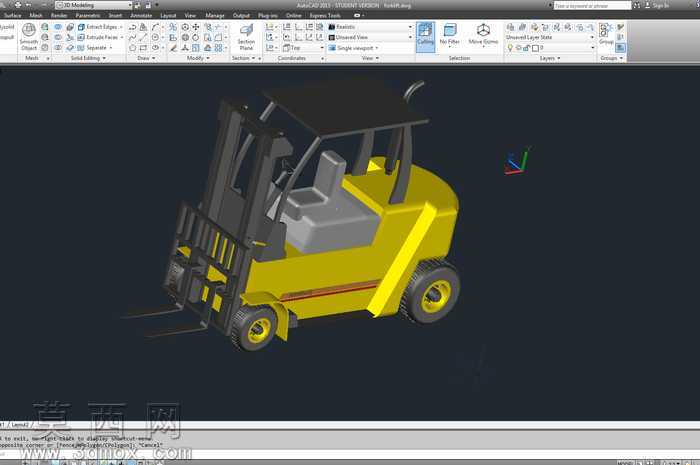This screenshot has width=700, height=465.
Task: Select the No Filter selection icon
Action: click(450, 34)
